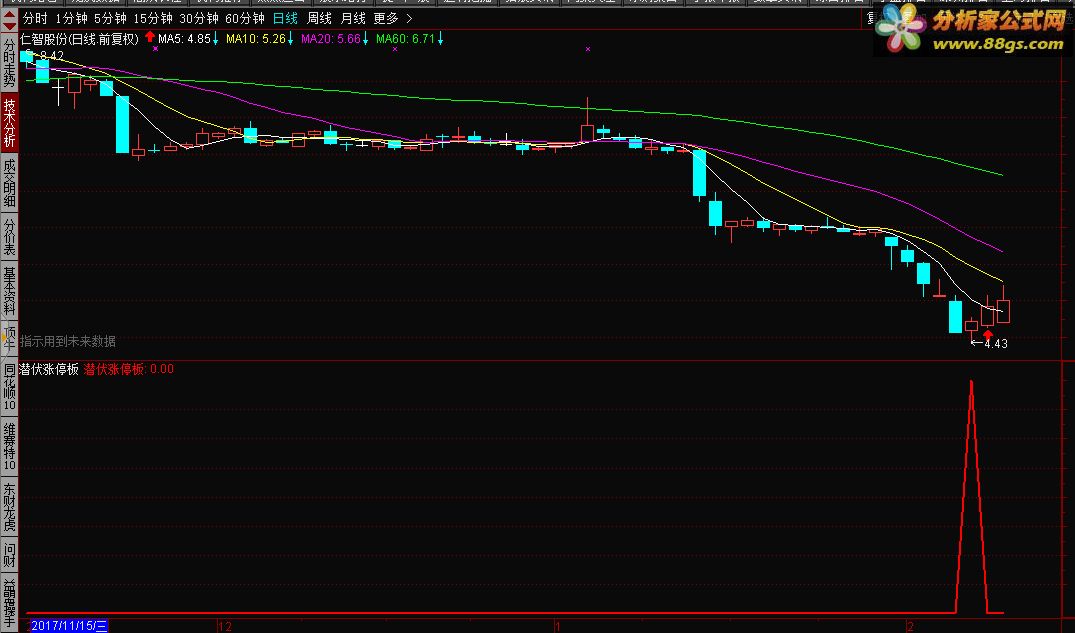Click the MA60: 6.71 indicator label

coord(405,39)
